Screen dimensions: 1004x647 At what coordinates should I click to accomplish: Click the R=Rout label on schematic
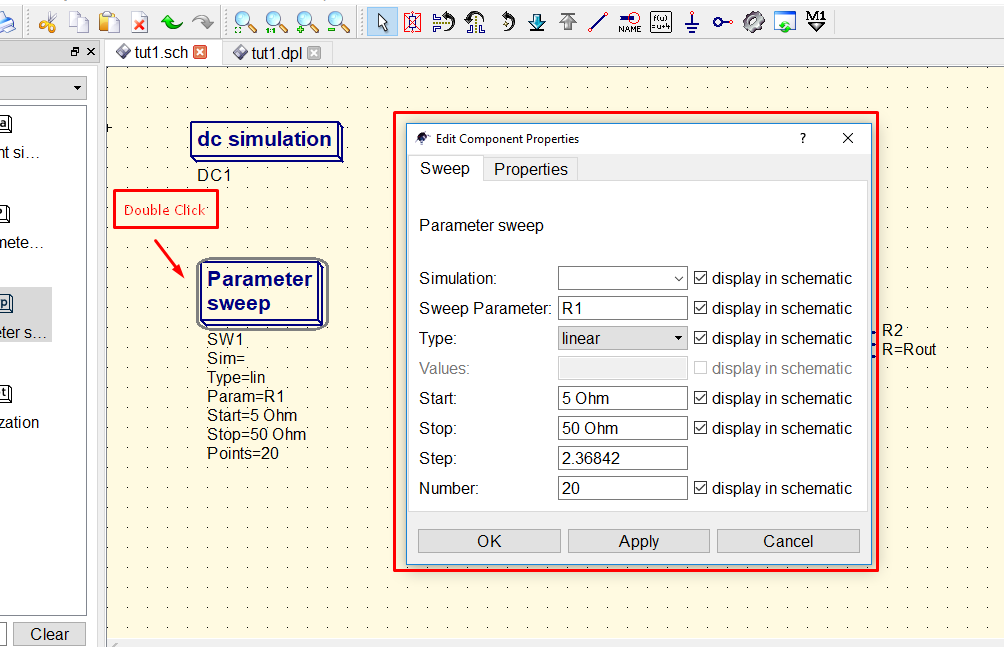[909, 350]
